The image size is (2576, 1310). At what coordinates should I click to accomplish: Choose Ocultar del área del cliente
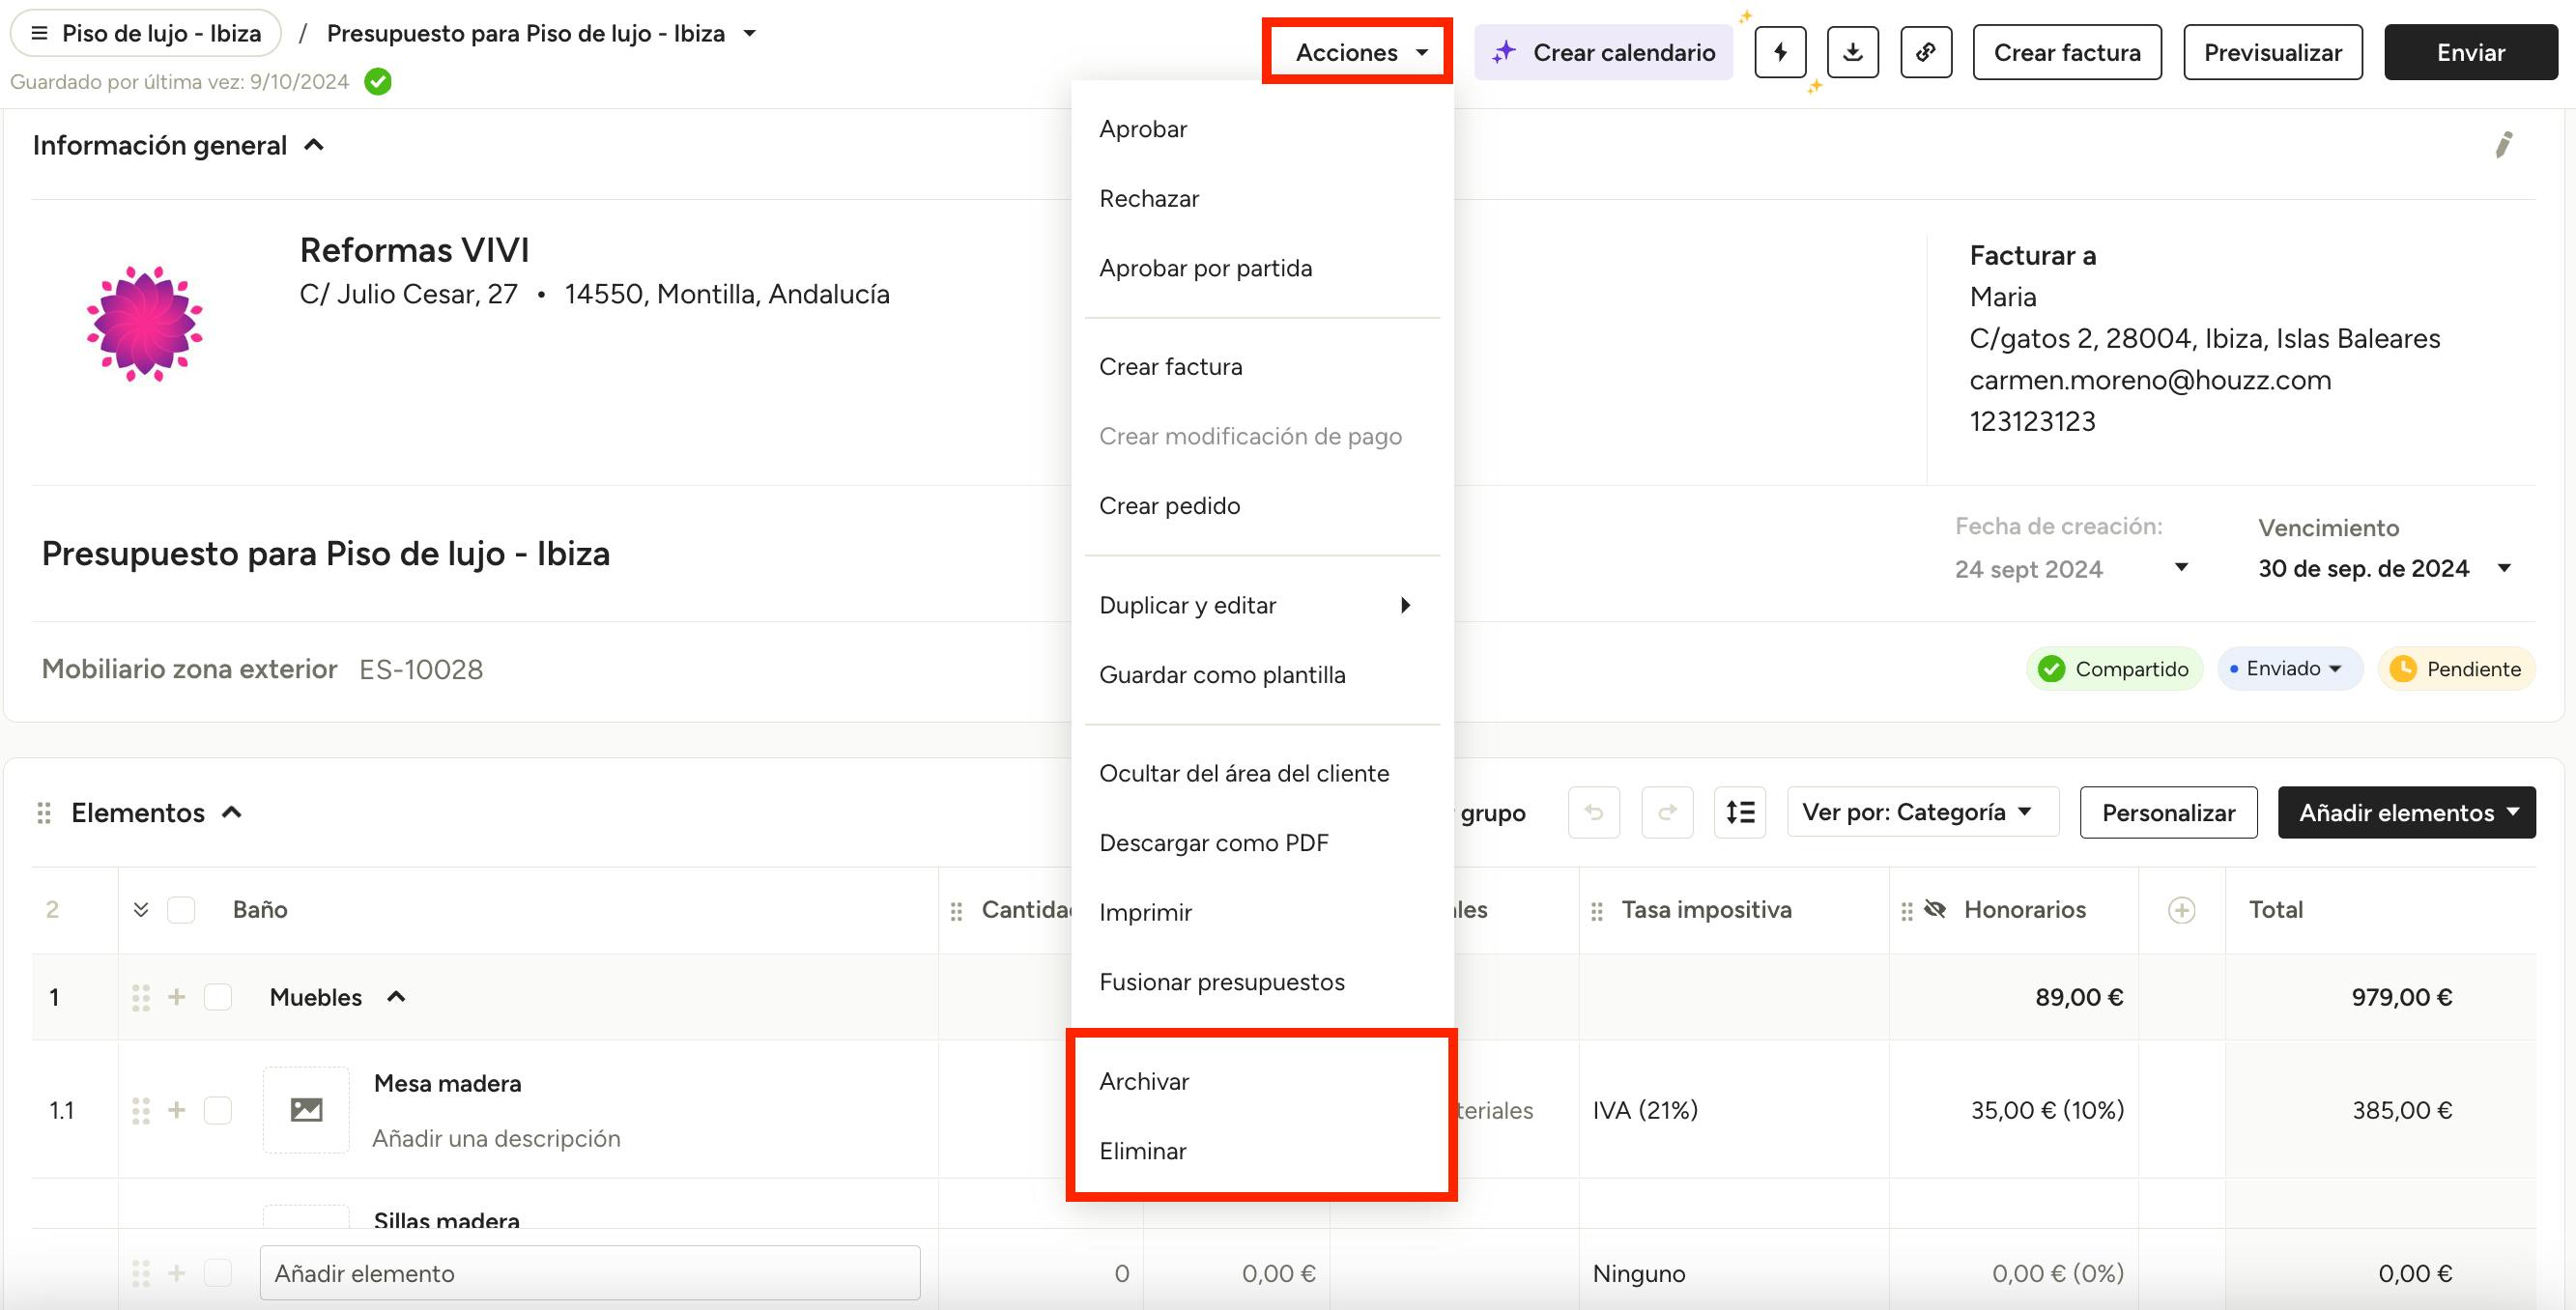click(1262, 773)
